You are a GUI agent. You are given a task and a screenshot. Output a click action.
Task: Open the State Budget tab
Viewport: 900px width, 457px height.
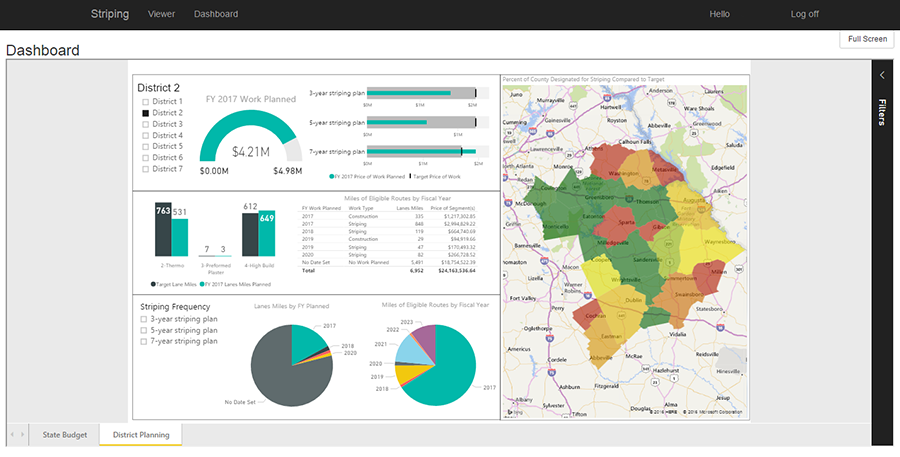click(x=65, y=435)
